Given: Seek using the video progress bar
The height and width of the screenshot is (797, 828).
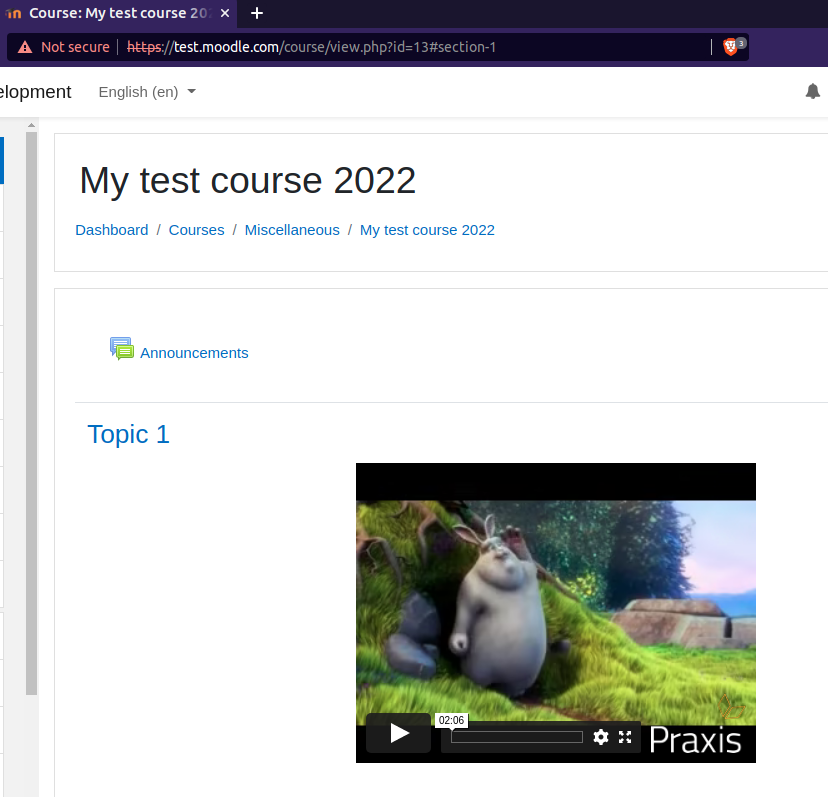Looking at the screenshot, I should 516,737.
